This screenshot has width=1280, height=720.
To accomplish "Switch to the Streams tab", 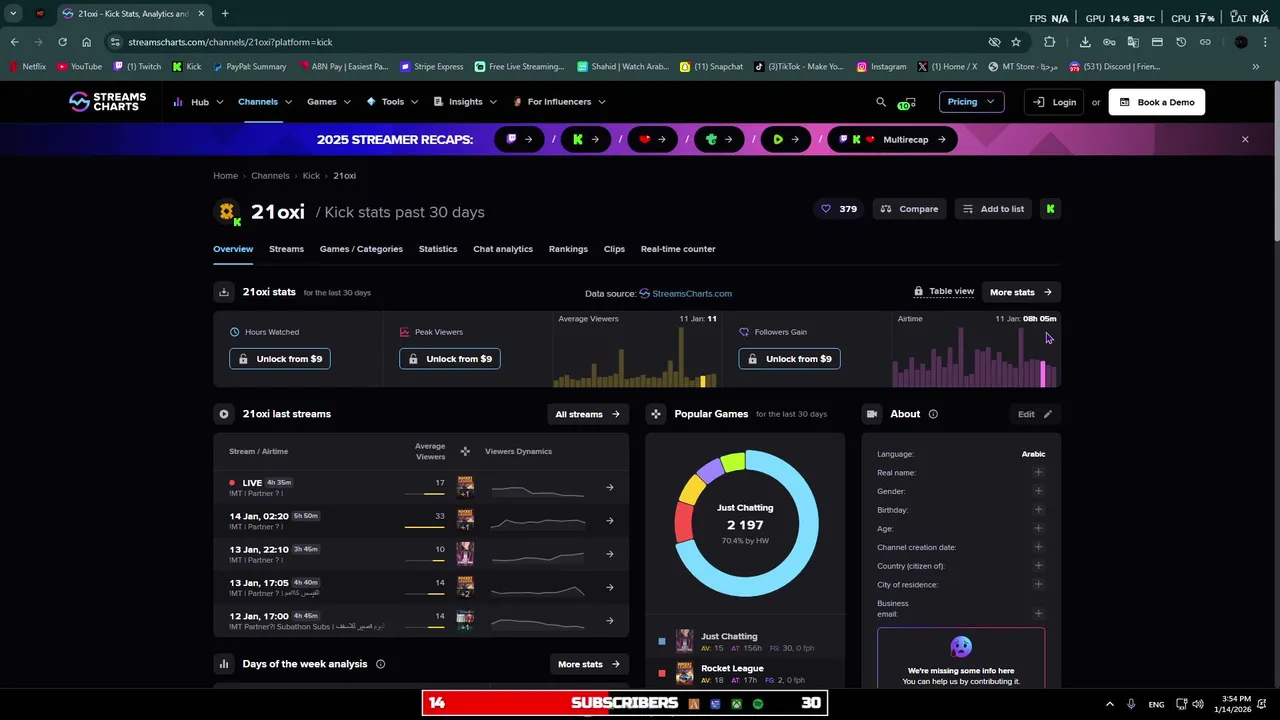I will [x=286, y=249].
